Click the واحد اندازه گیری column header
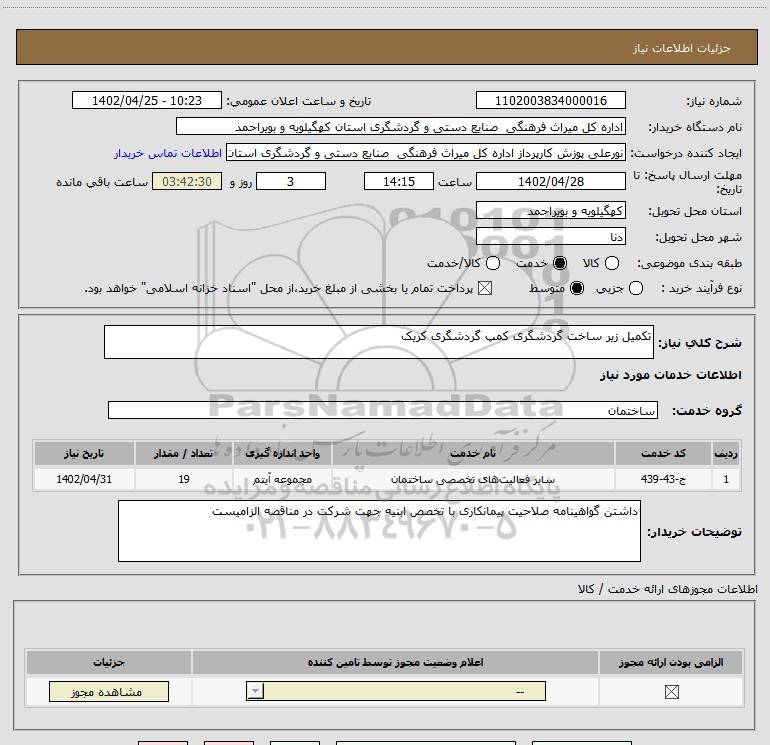770x745 pixels. coord(282,453)
